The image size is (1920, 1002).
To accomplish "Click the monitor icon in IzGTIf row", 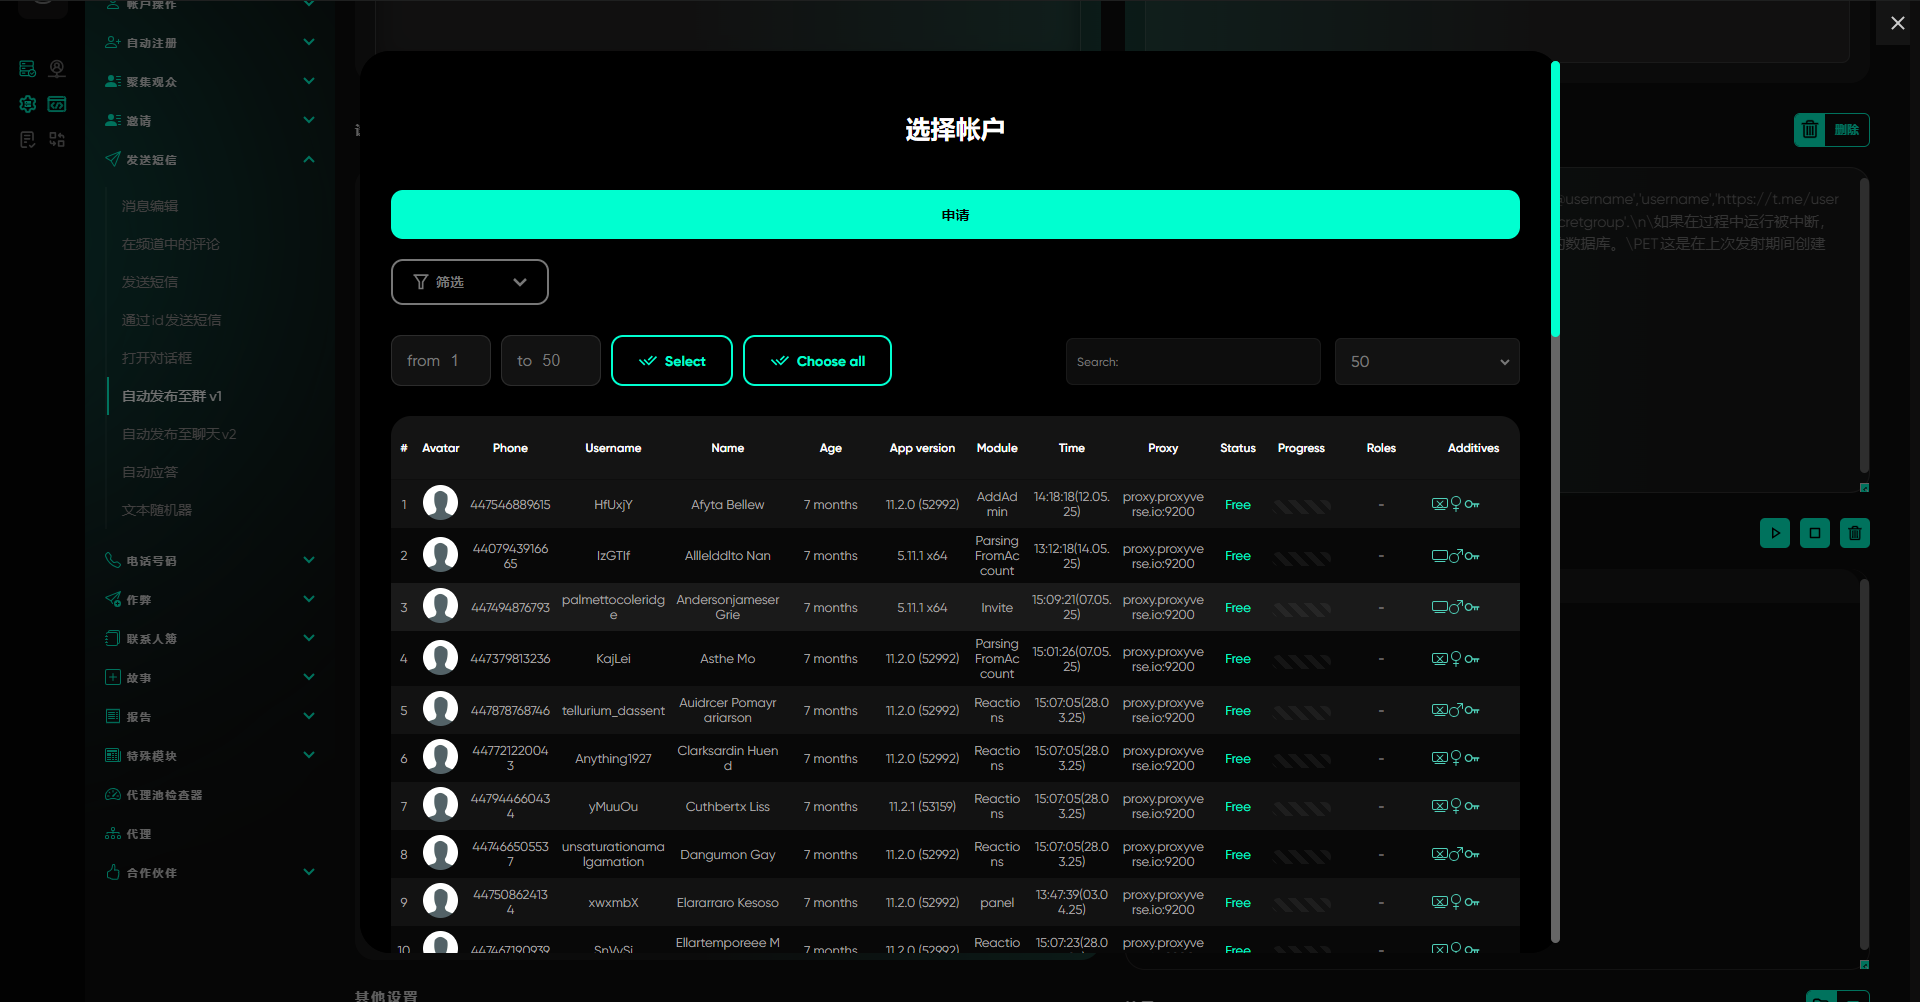I will (1439, 556).
